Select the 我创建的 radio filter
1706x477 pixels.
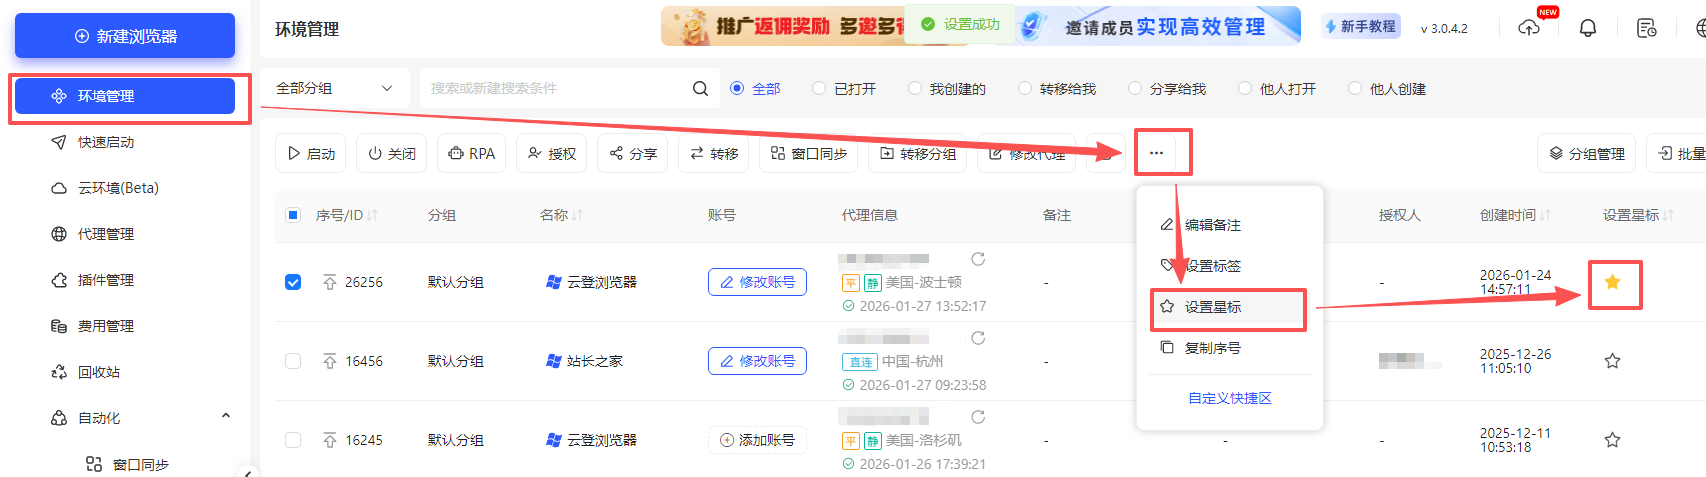pyautogui.click(x=947, y=89)
